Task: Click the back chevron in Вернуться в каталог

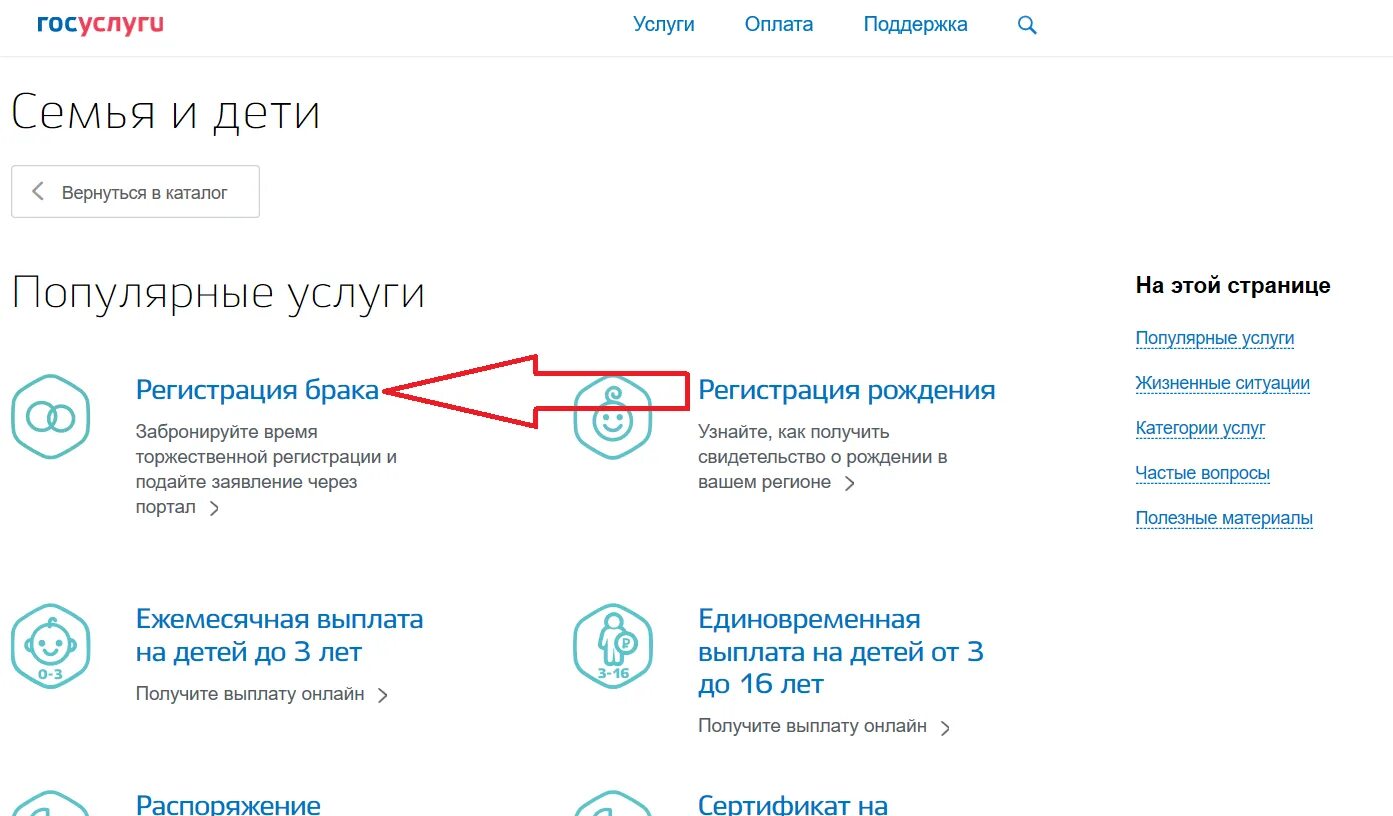Action: coord(38,191)
